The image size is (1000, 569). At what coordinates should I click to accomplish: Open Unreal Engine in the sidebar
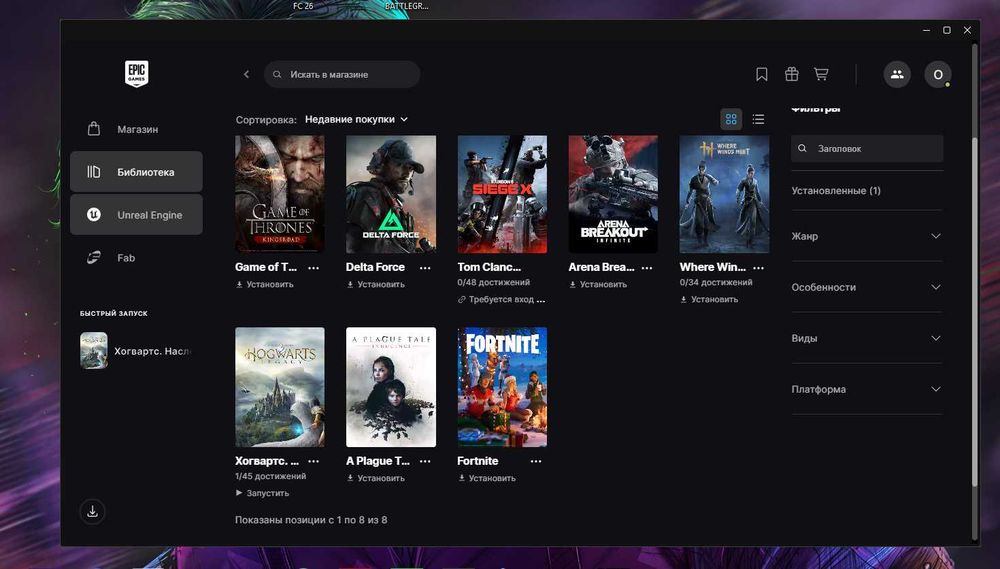(136, 215)
